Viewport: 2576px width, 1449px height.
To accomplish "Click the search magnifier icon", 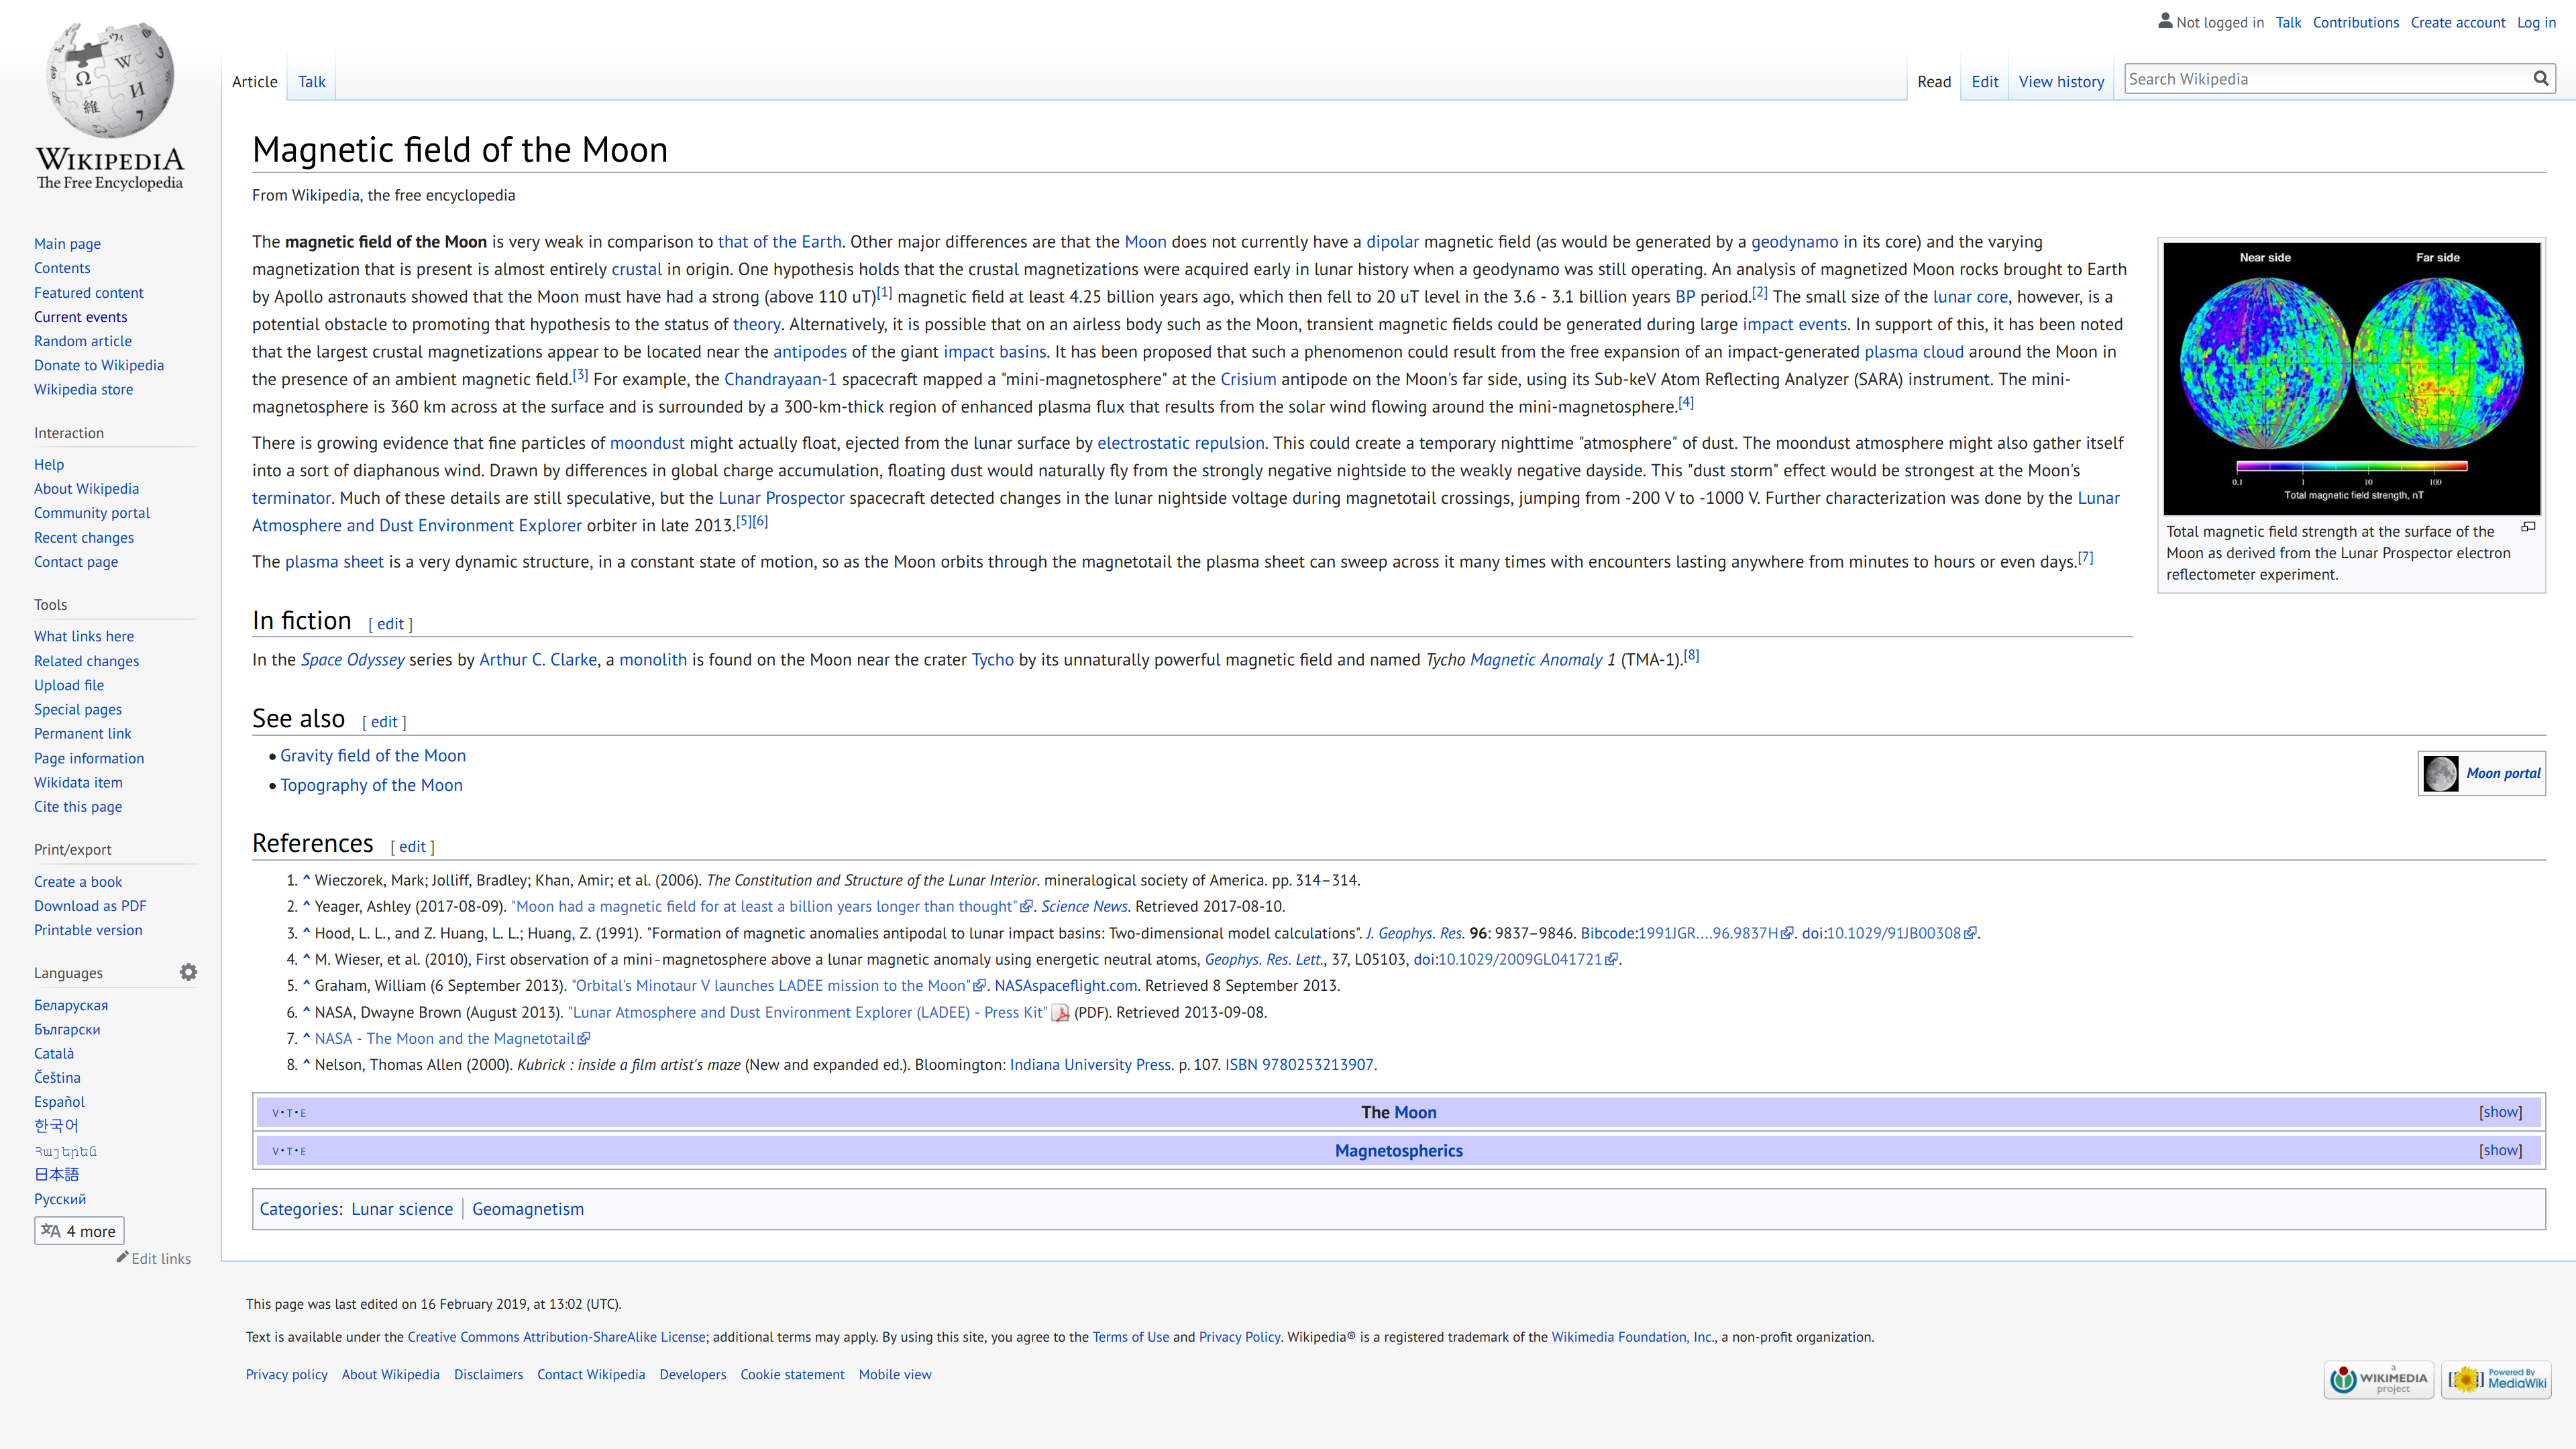I will pos(2540,79).
